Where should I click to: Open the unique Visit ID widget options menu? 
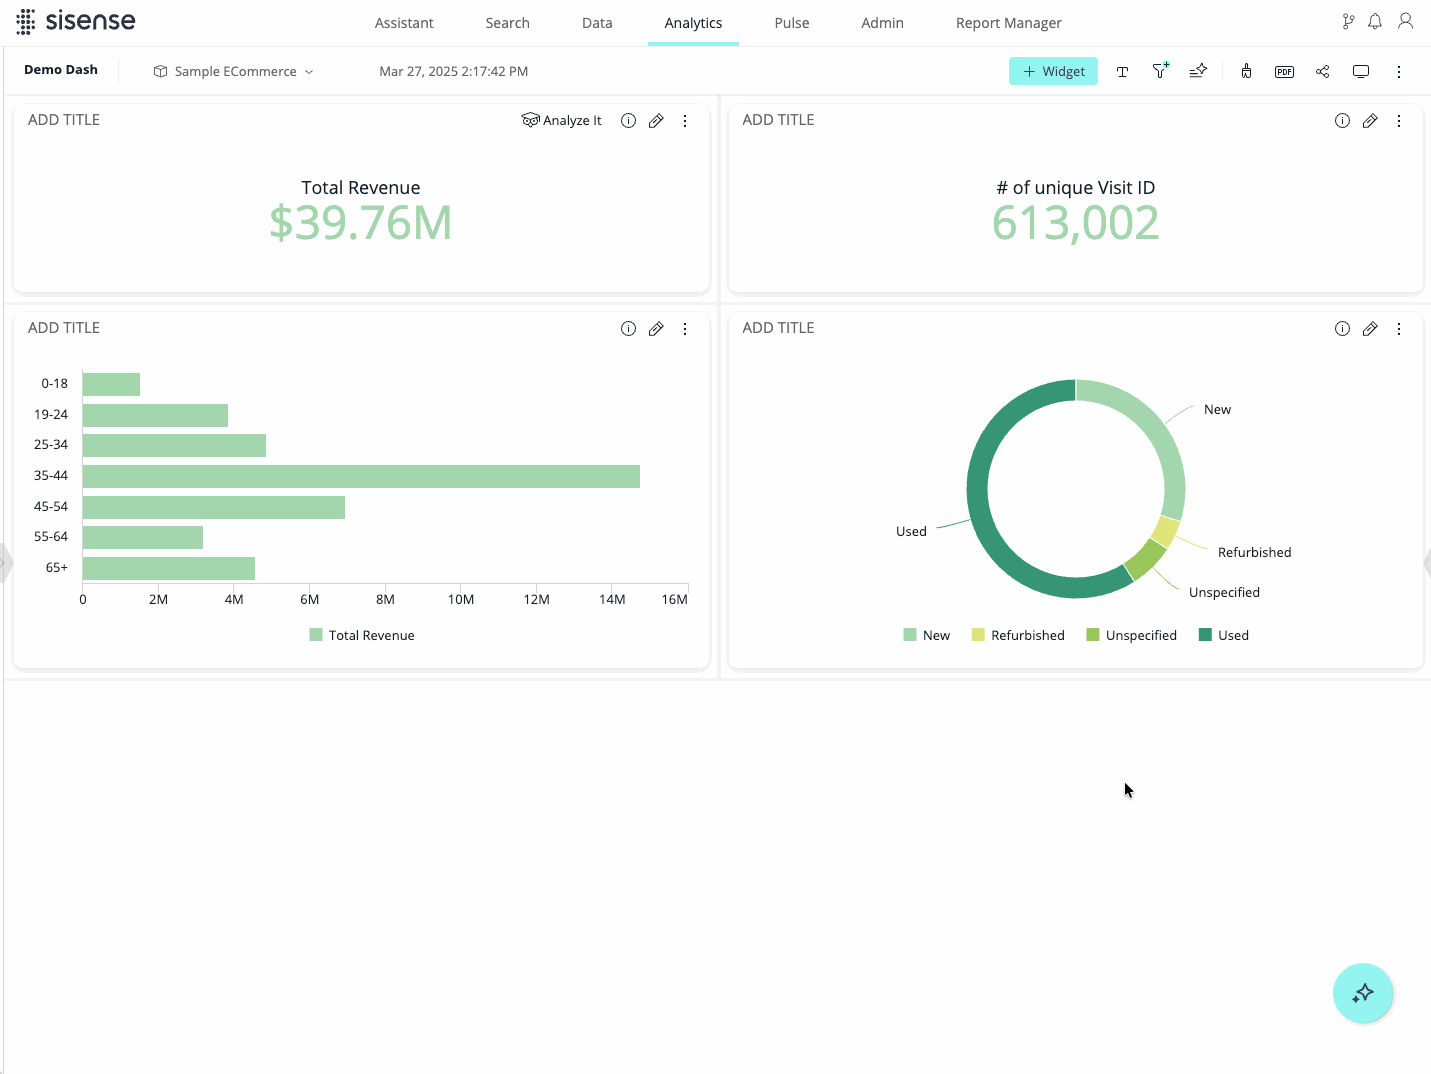click(x=1399, y=121)
